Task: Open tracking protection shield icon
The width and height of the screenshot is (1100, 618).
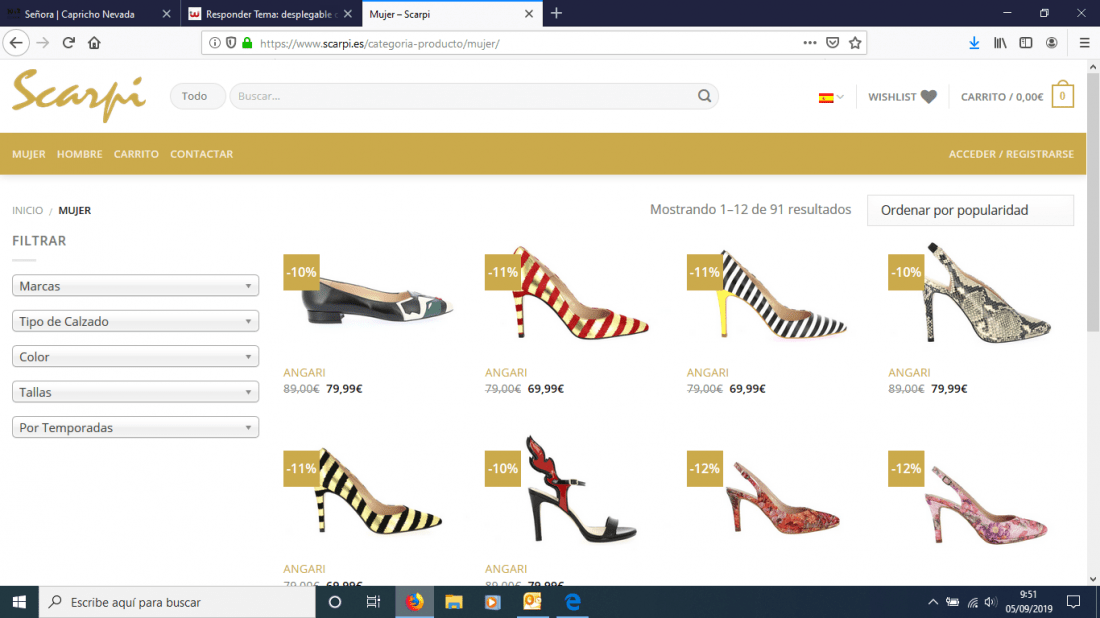Action: point(231,43)
